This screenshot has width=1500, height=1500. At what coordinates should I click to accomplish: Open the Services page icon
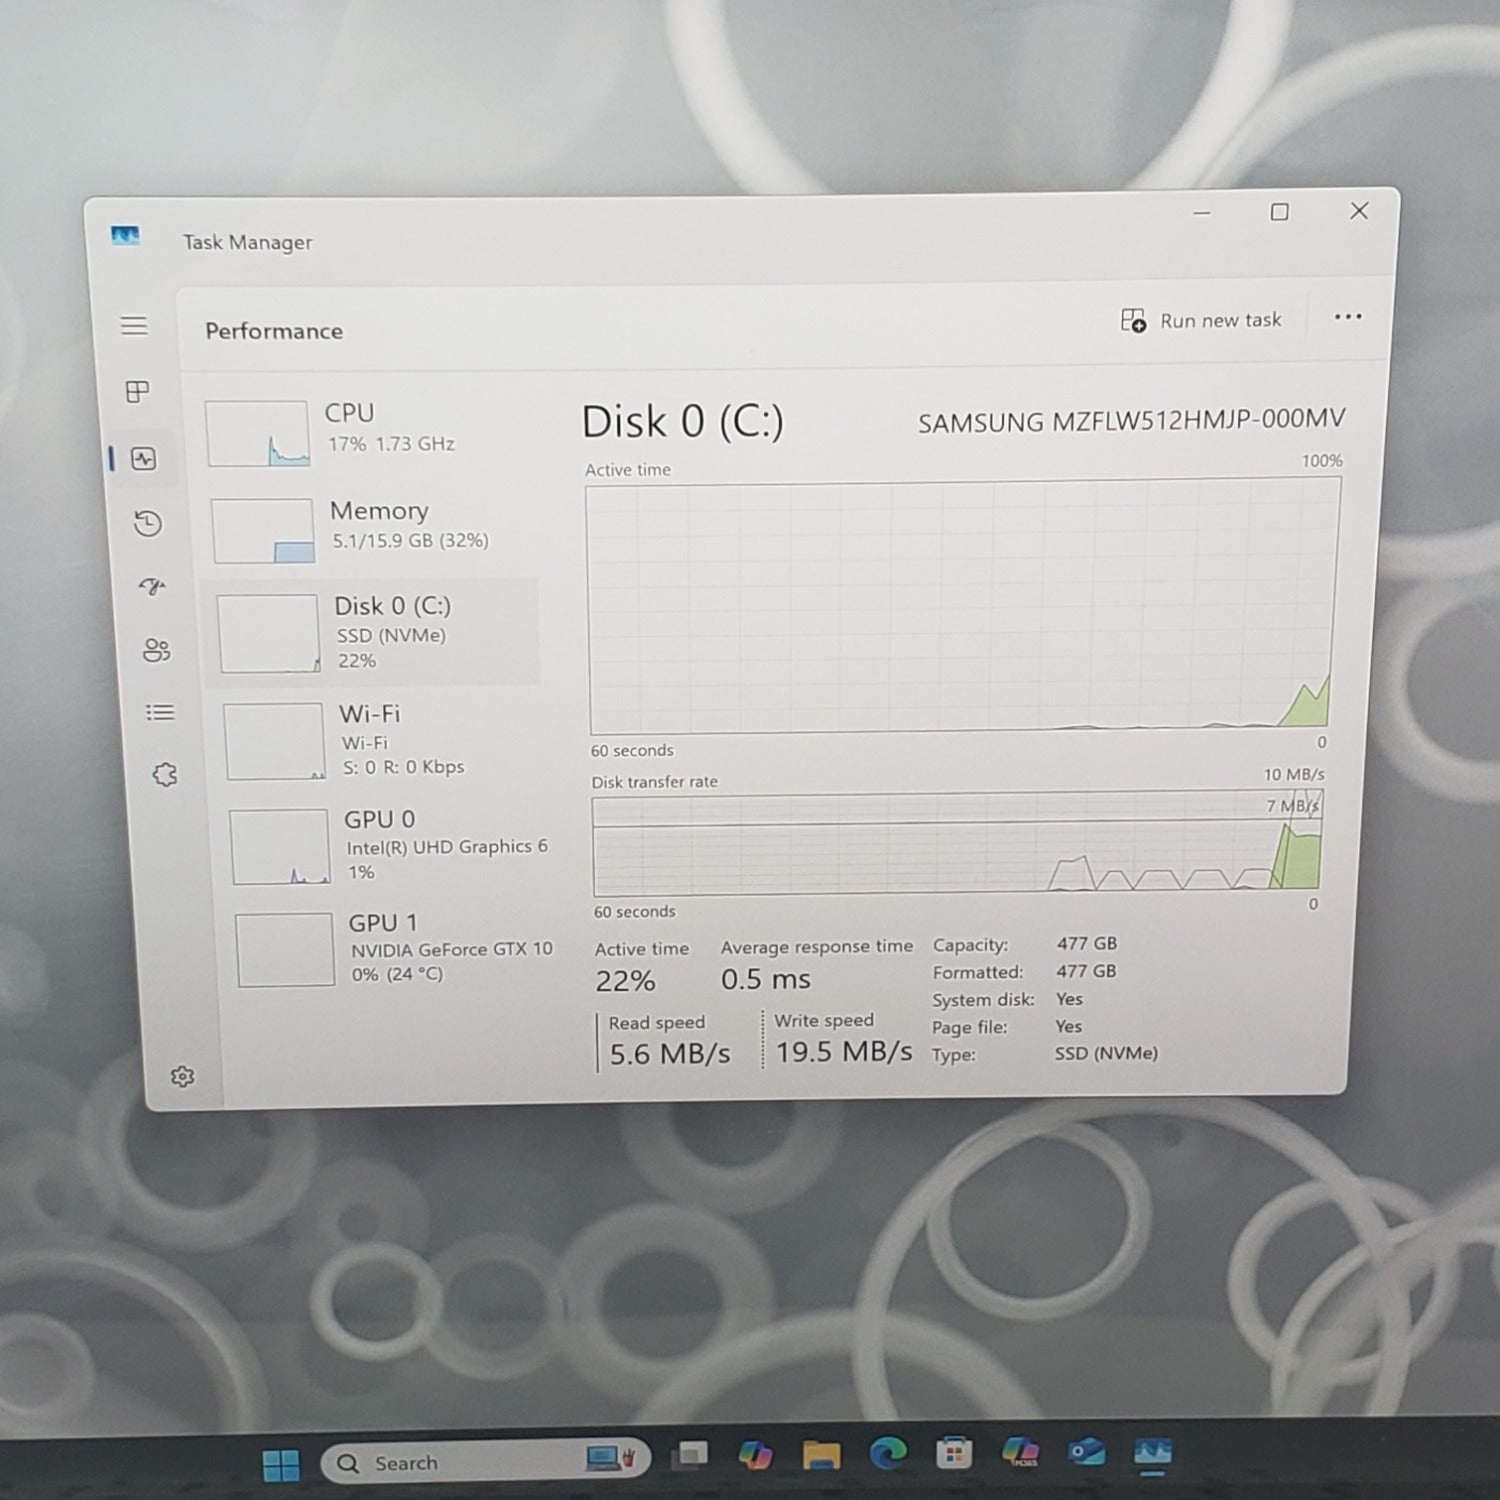[165, 775]
